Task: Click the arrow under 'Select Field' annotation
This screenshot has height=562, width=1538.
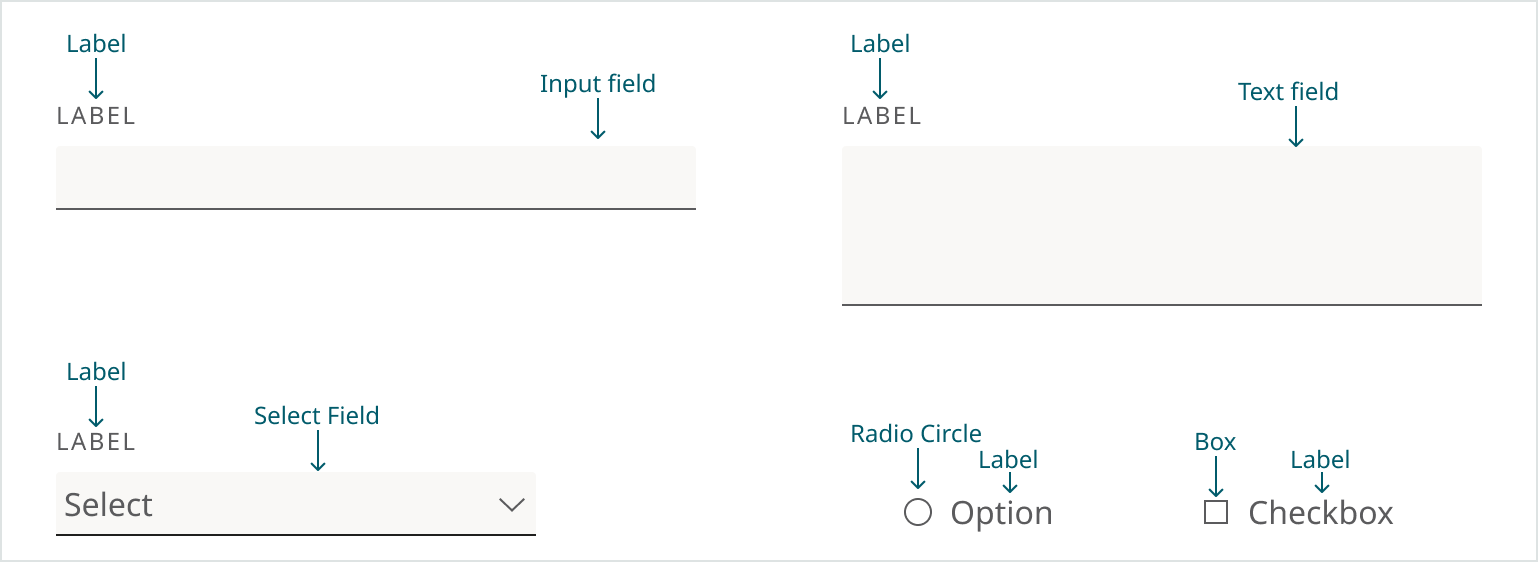Action: pyautogui.click(x=317, y=451)
